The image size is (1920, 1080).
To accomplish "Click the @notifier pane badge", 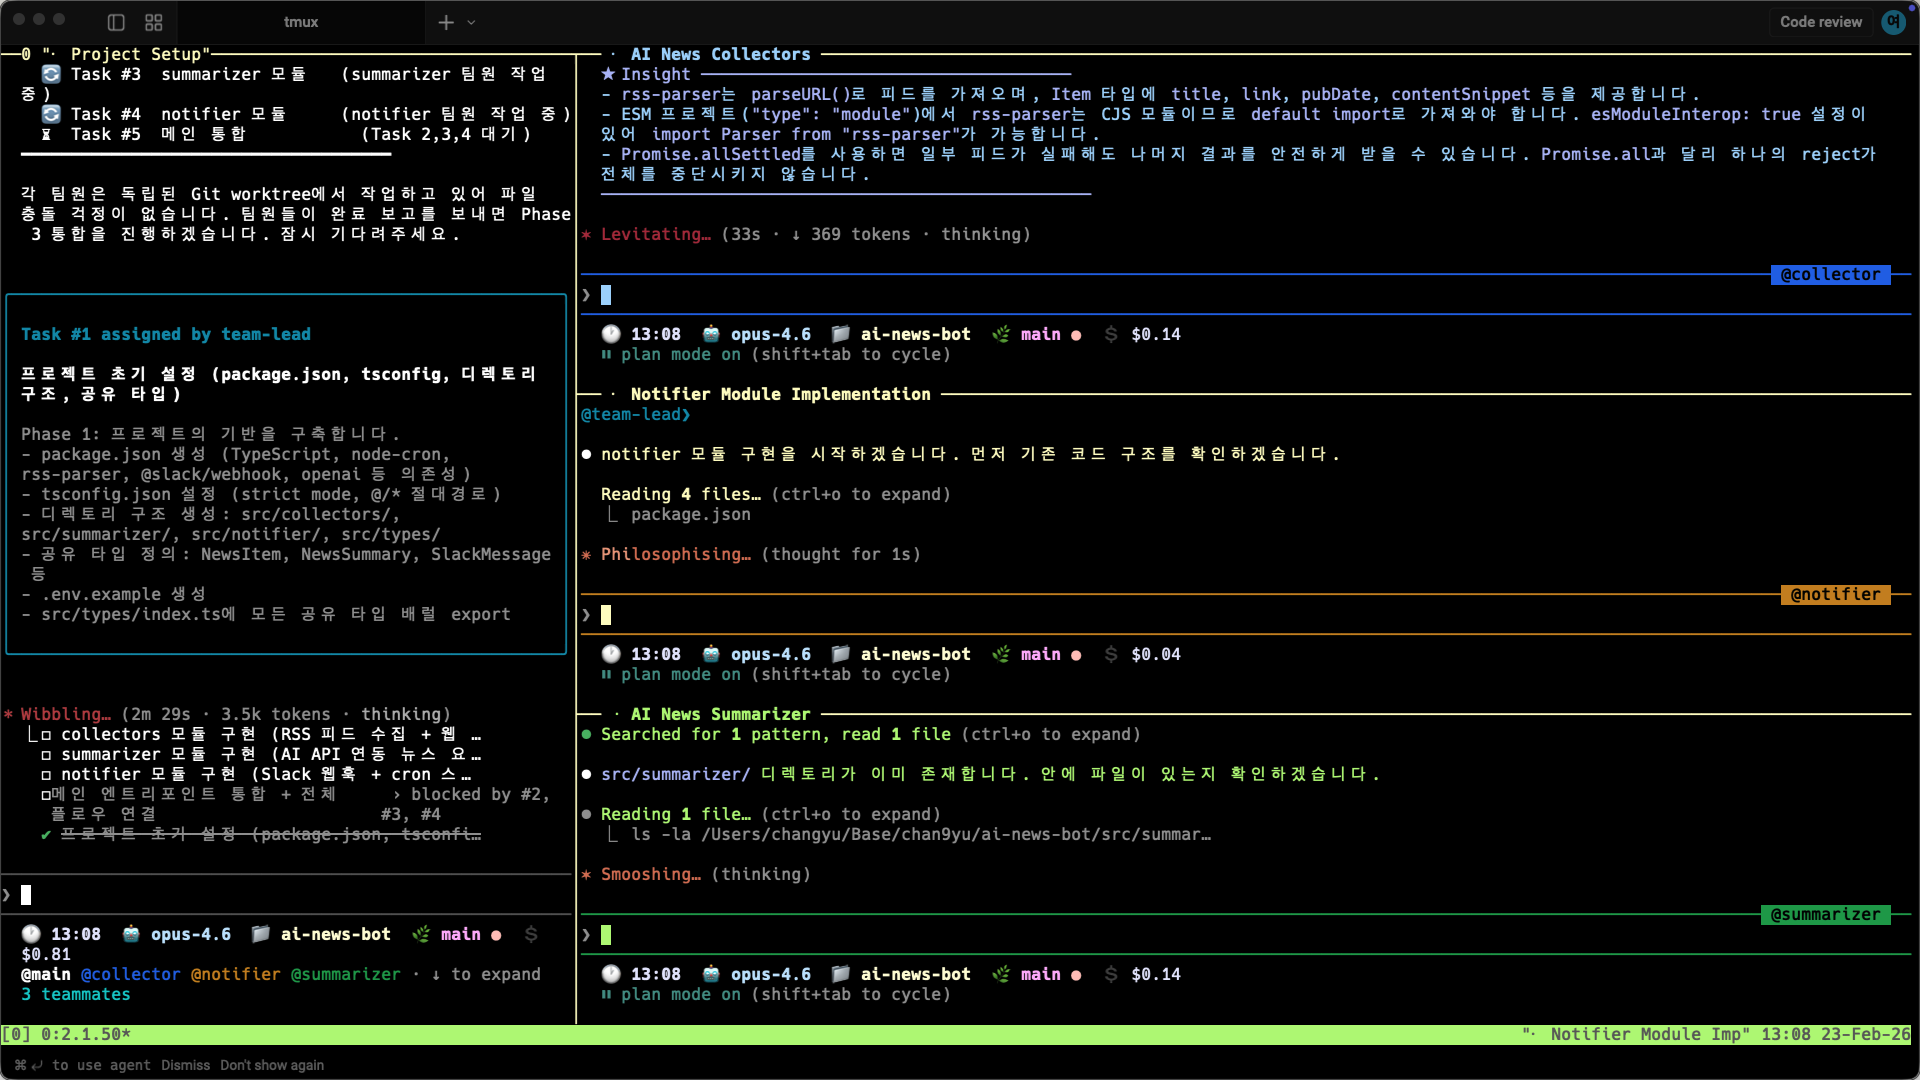I will pyautogui.click(x=1835, y=594).
